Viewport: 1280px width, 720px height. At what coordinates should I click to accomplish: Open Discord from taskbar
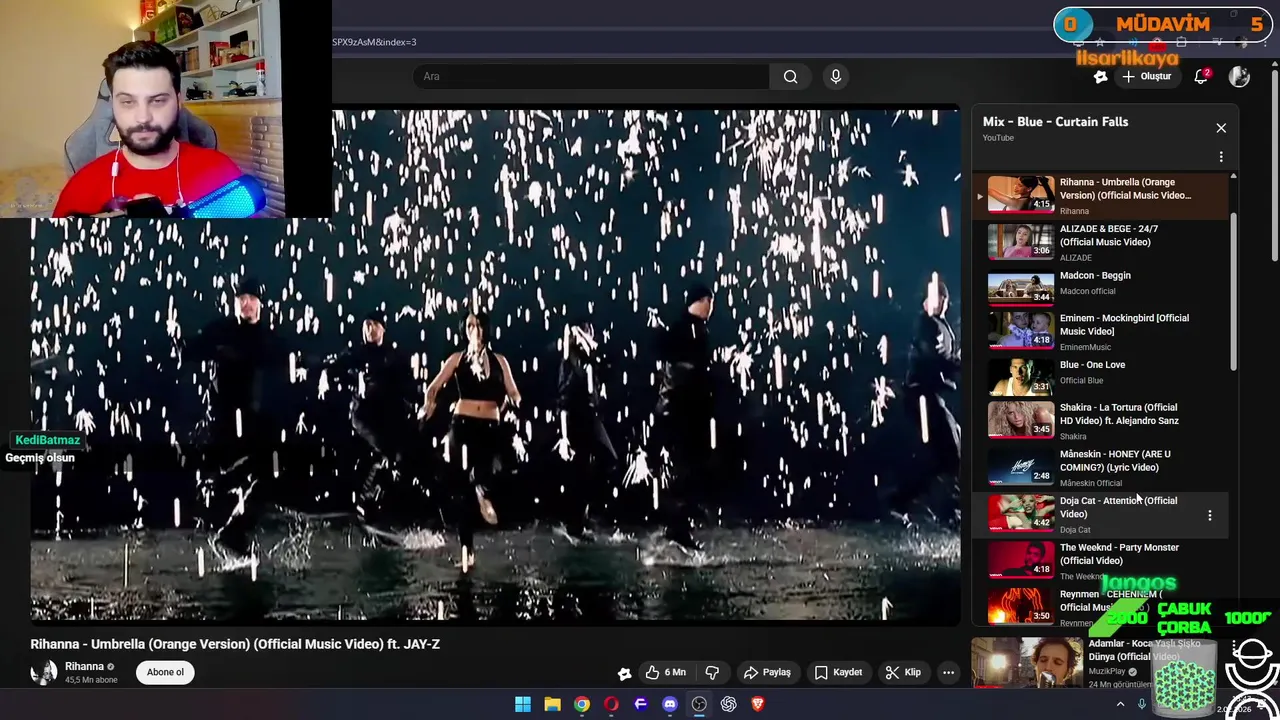670,704
